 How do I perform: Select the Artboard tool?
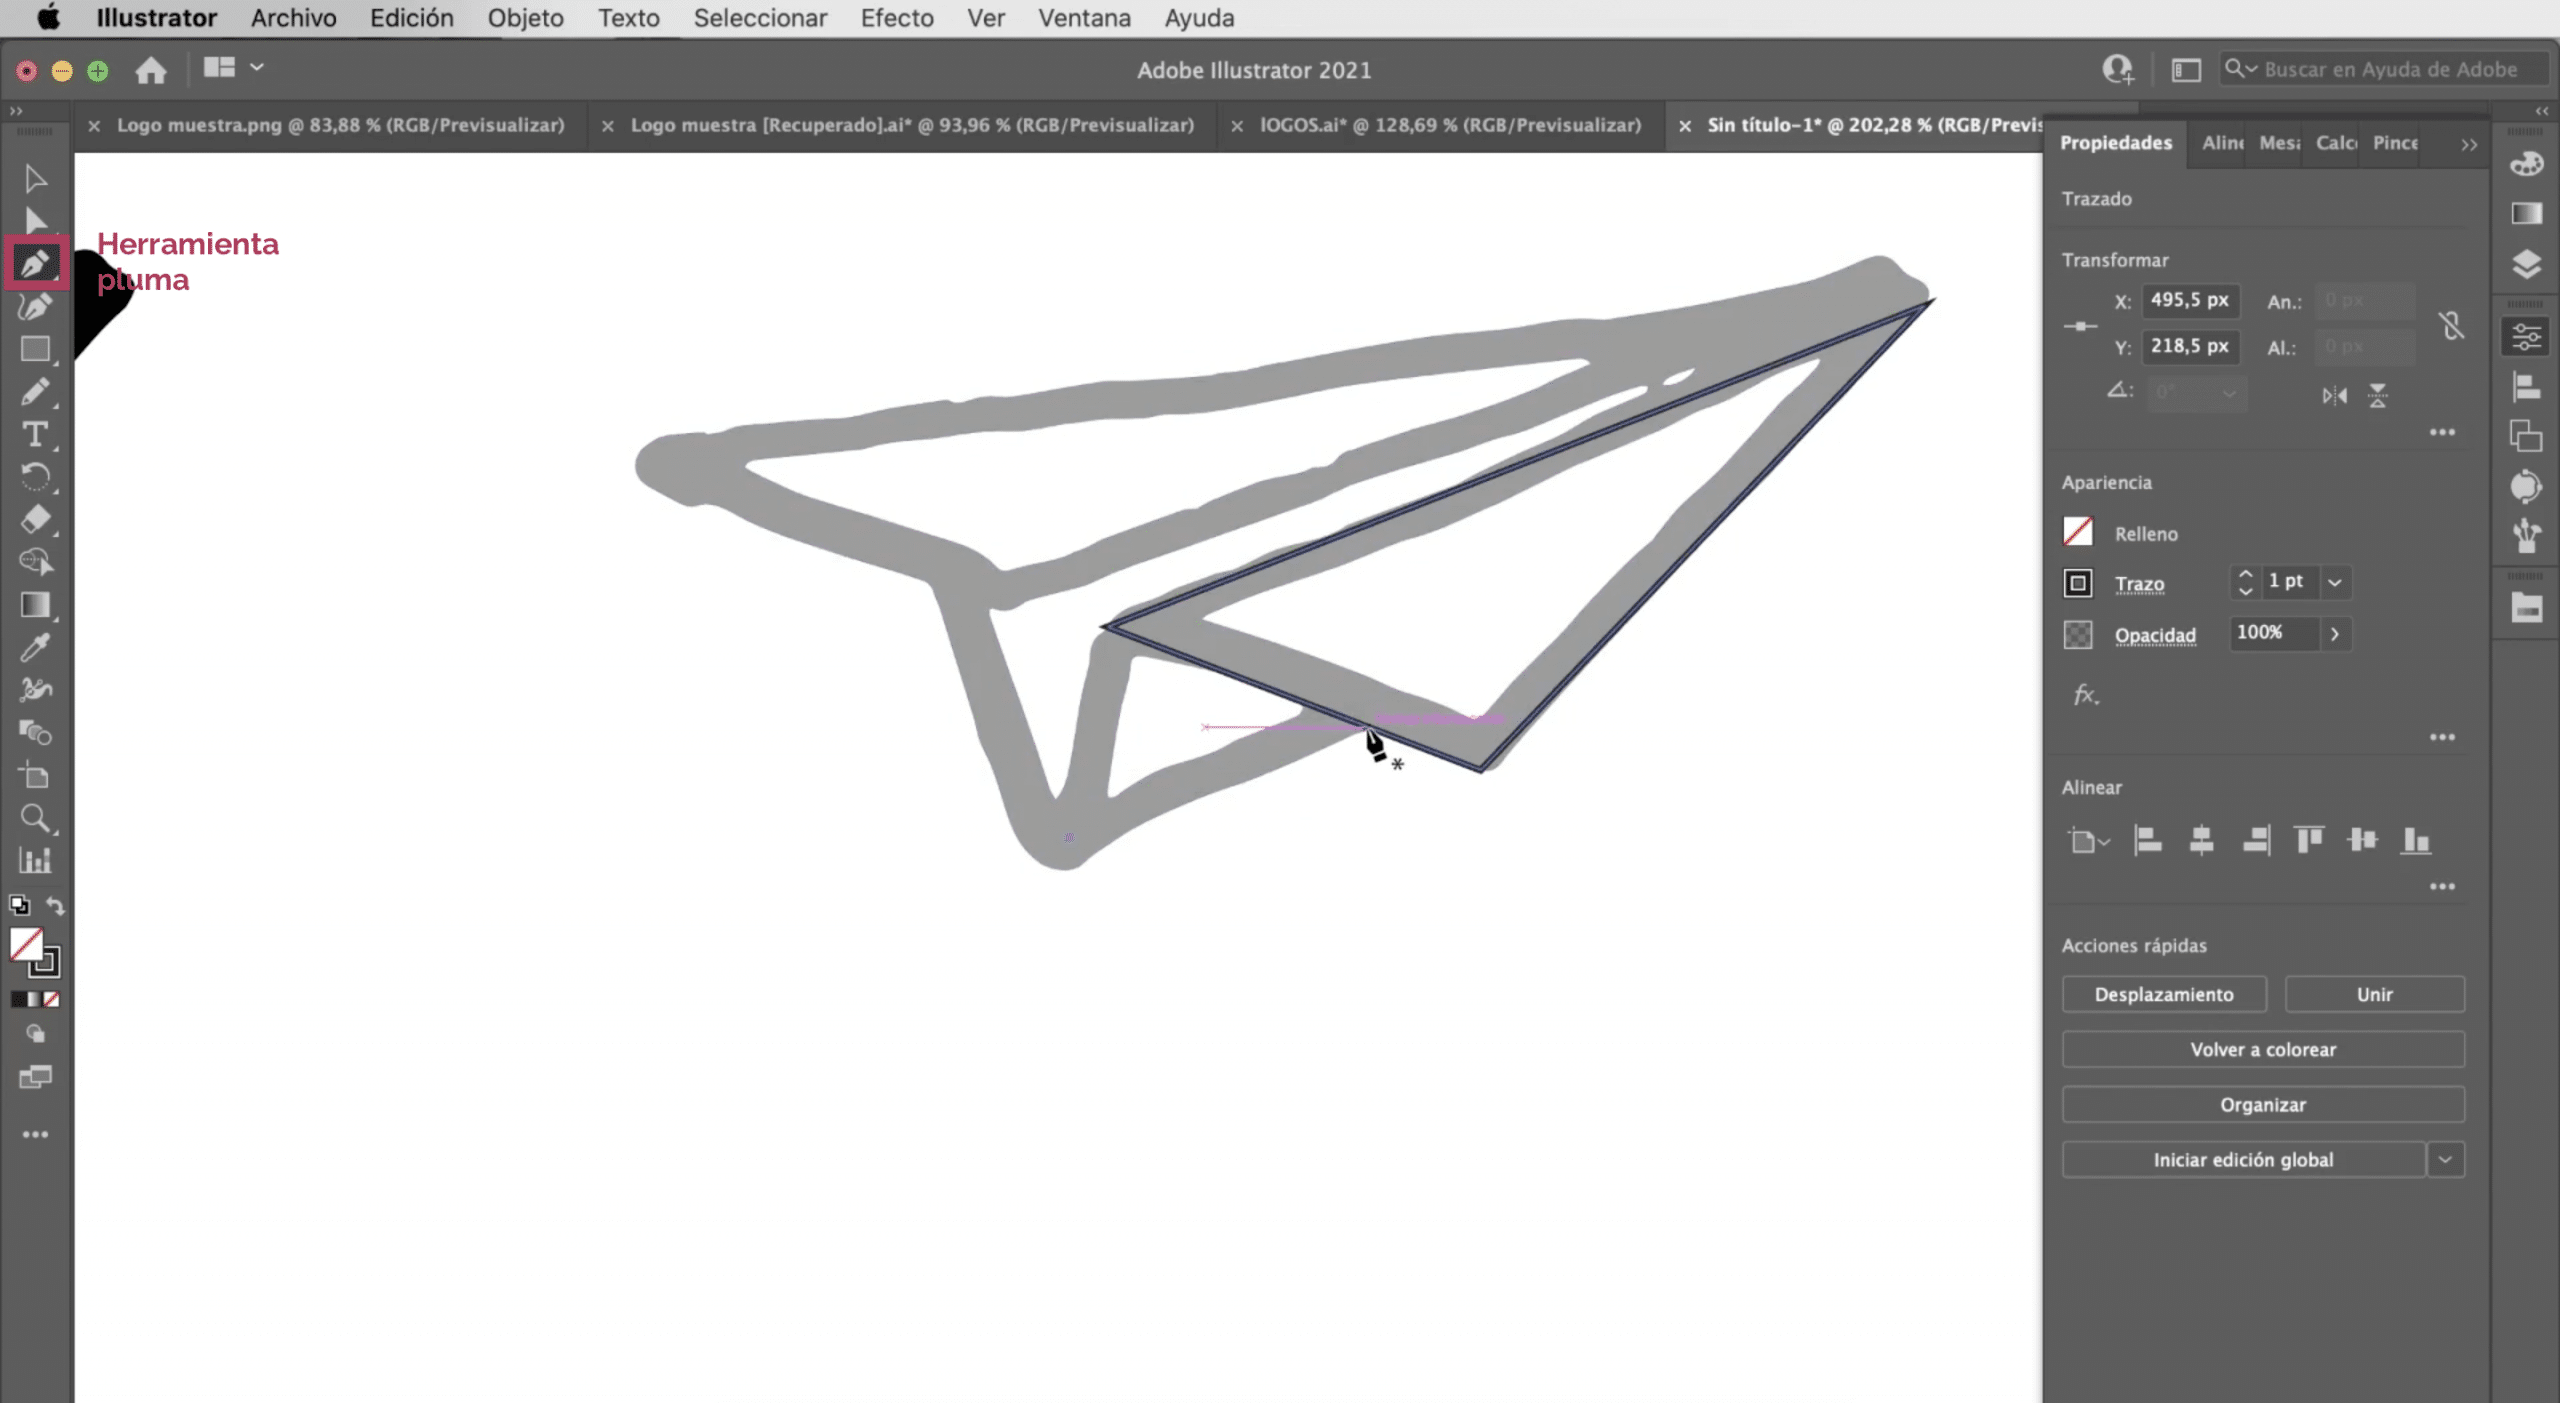(x=35, y=776)
